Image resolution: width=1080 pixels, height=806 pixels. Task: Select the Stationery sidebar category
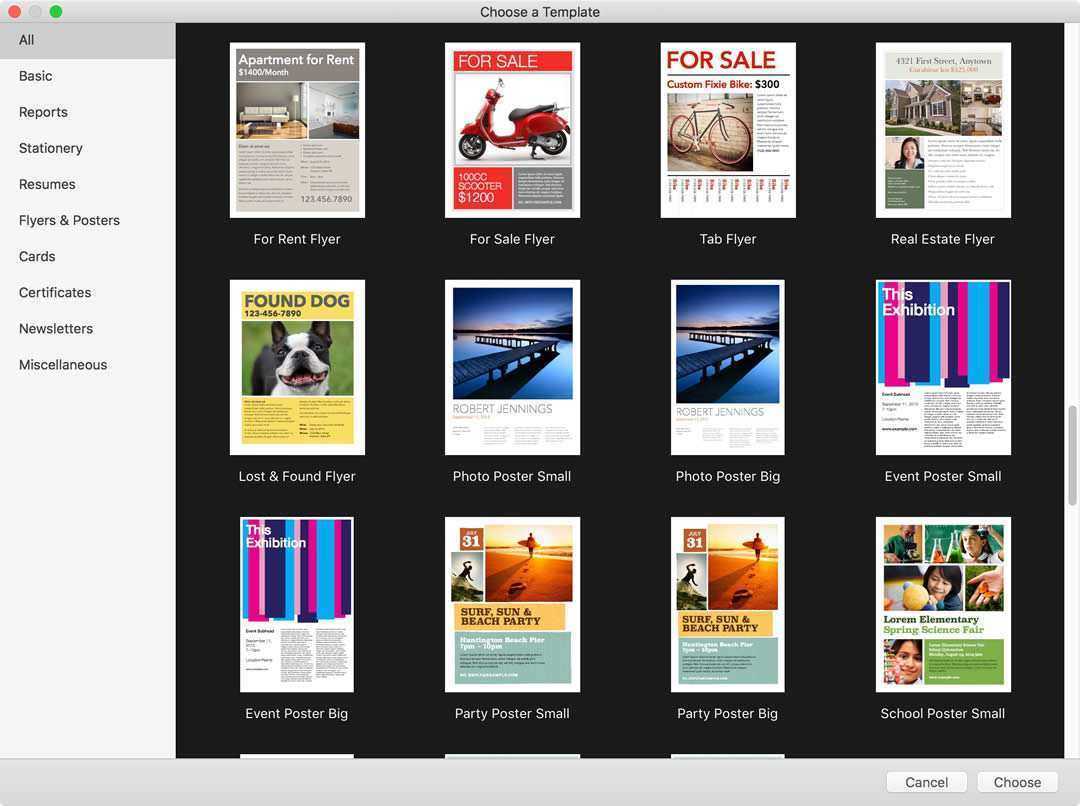(51, 148)
